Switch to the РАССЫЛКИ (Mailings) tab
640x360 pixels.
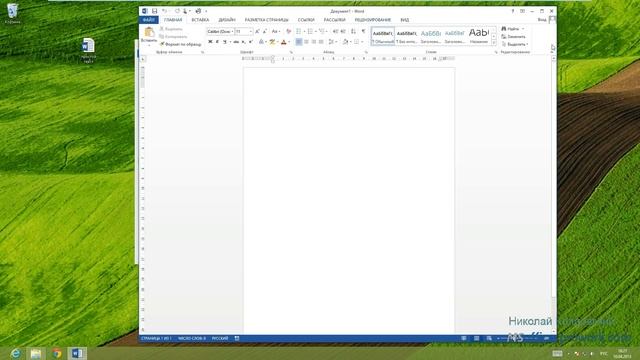[335, 20]
